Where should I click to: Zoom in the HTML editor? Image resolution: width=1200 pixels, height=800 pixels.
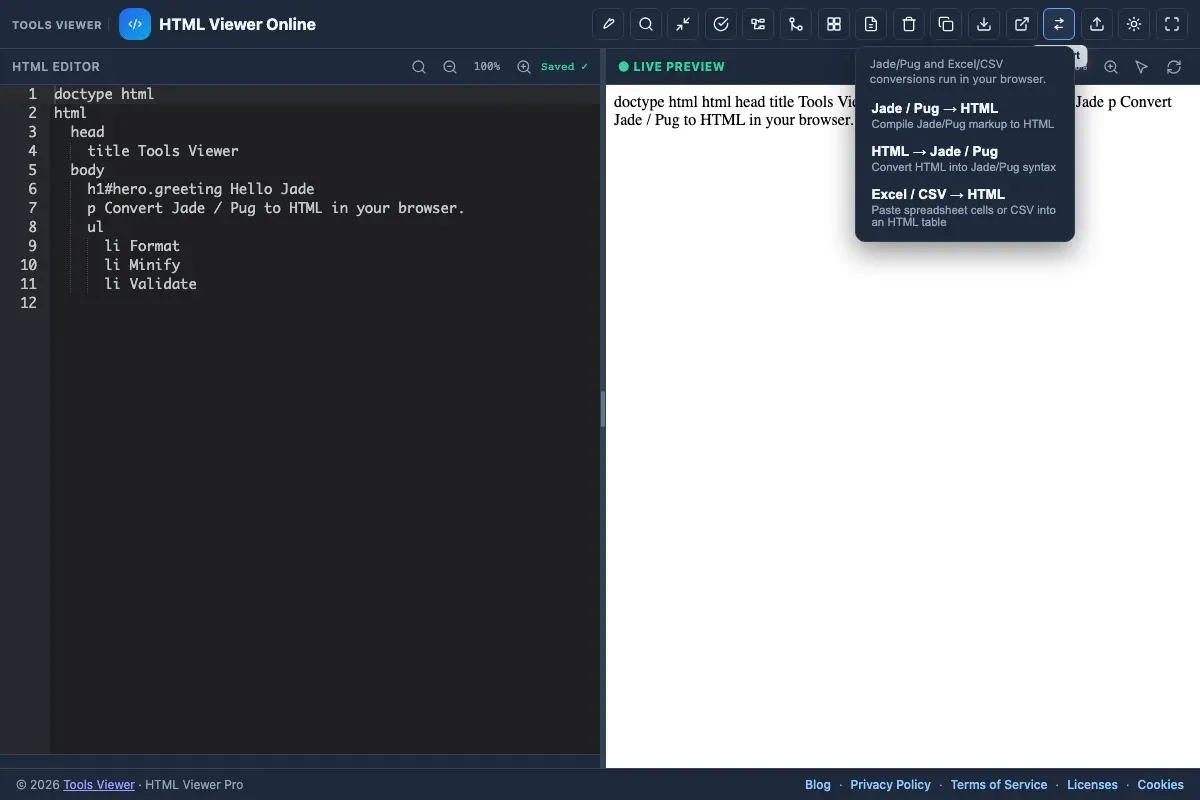point(524,67)
